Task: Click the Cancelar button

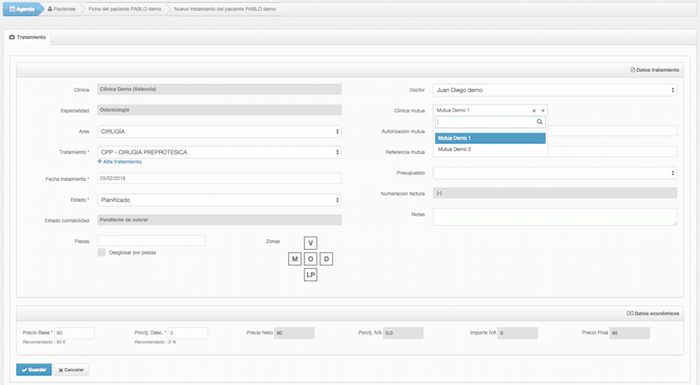Action: tap(71, 370)
